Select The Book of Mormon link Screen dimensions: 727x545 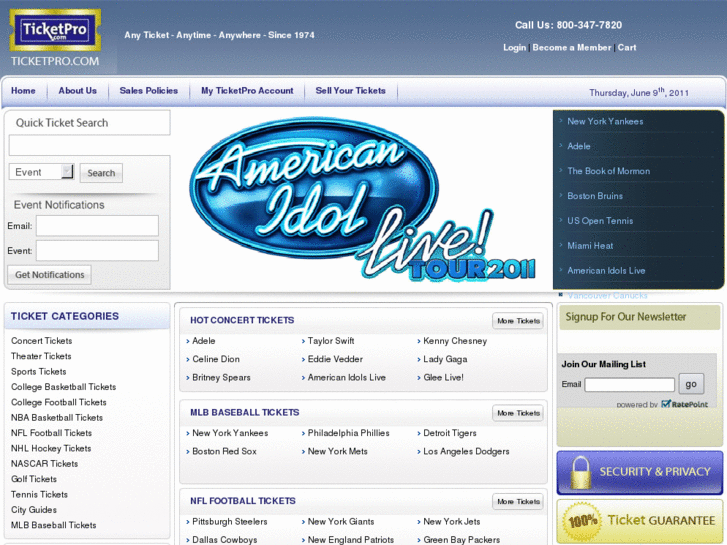tap(608, 171)
